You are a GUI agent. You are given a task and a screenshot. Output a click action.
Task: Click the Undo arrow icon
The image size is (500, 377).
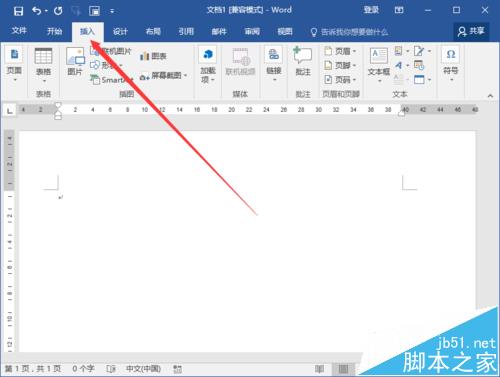click(x=37, y=11)
